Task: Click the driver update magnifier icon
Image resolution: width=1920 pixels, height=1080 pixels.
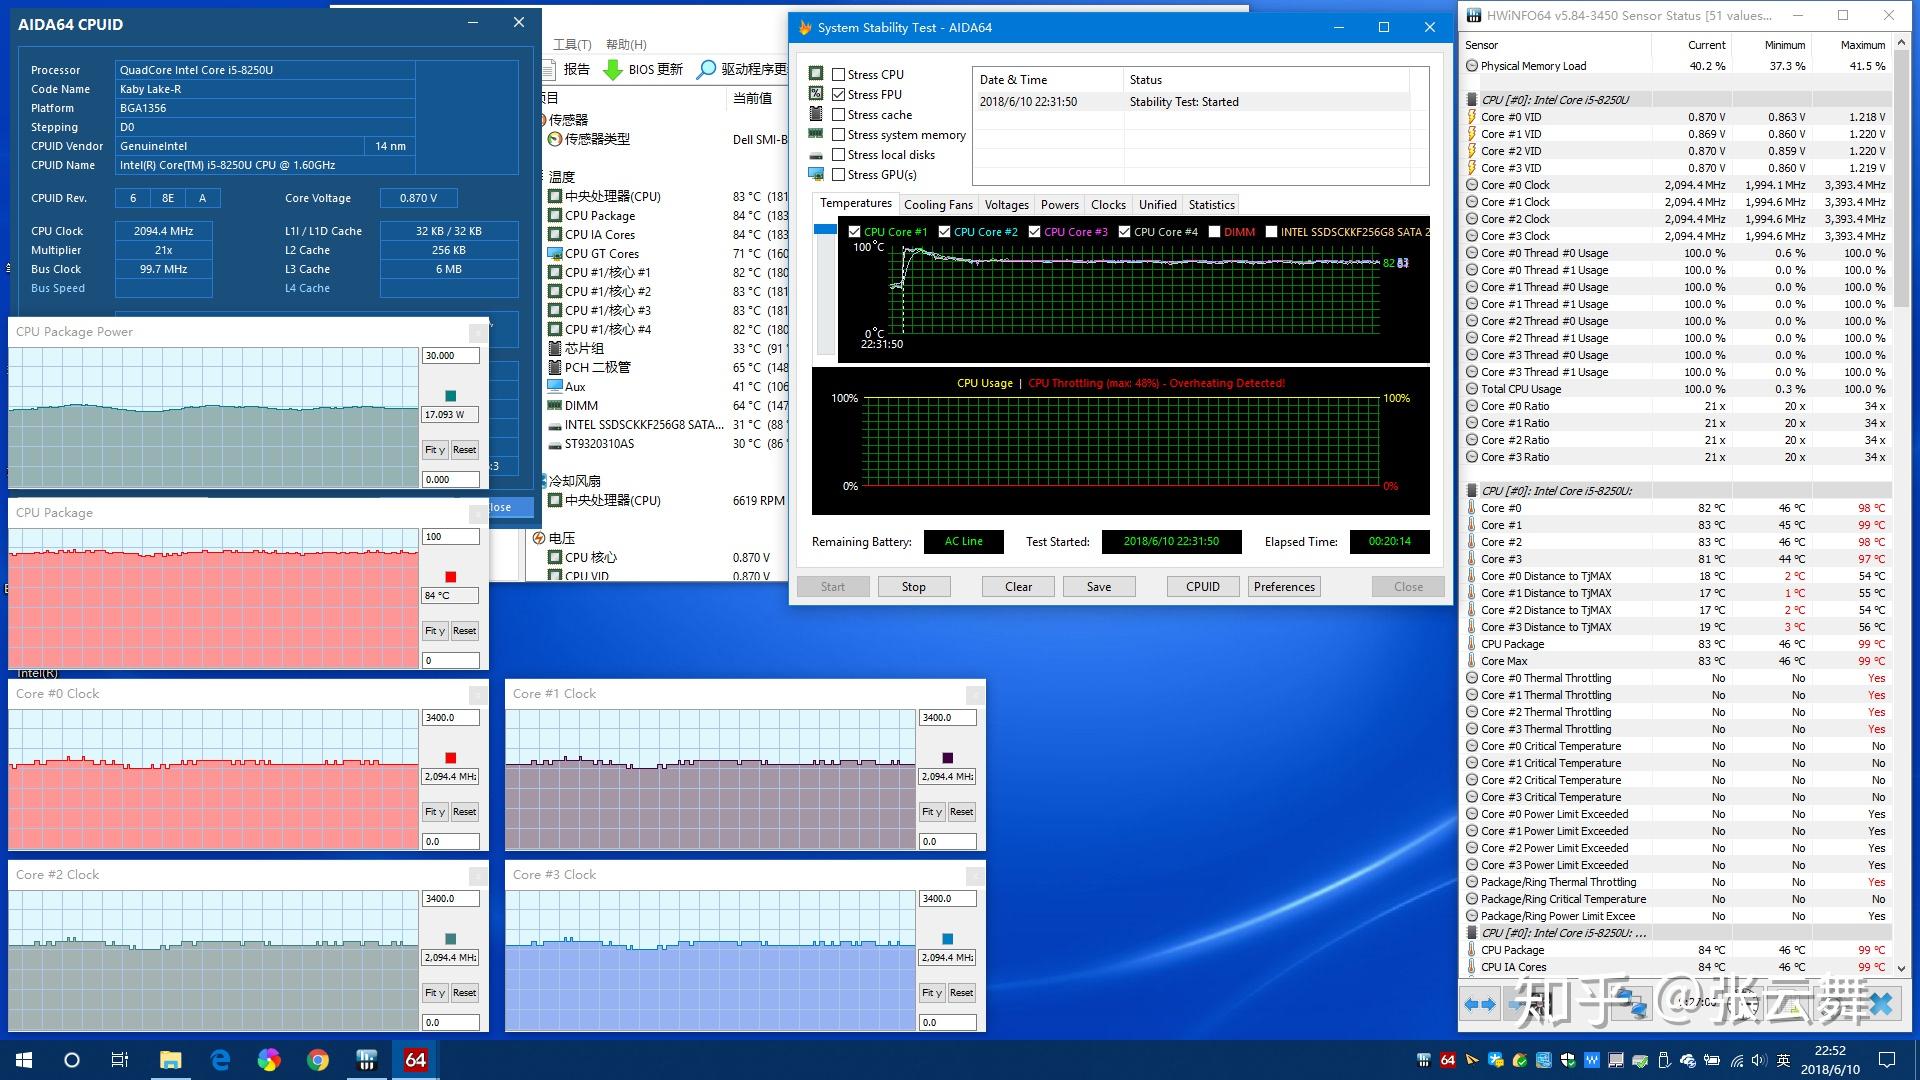Action: 707,69
